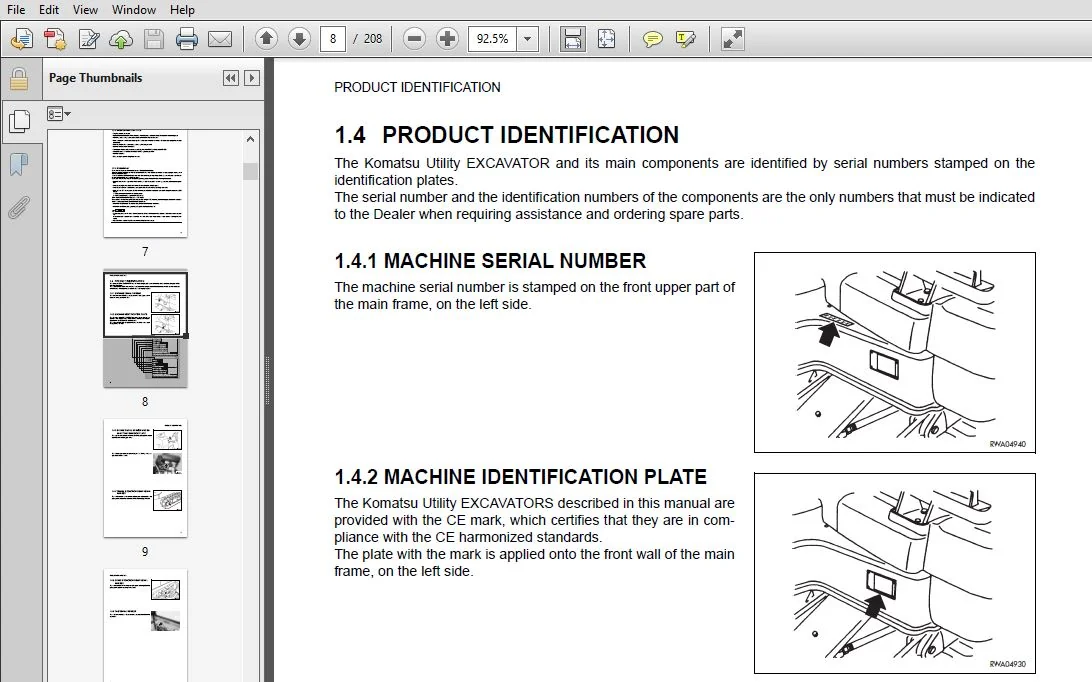Viewport: 1092px width, 682px height.
Task: Click the Edit/Sign document icon
Action: point(88,39)
